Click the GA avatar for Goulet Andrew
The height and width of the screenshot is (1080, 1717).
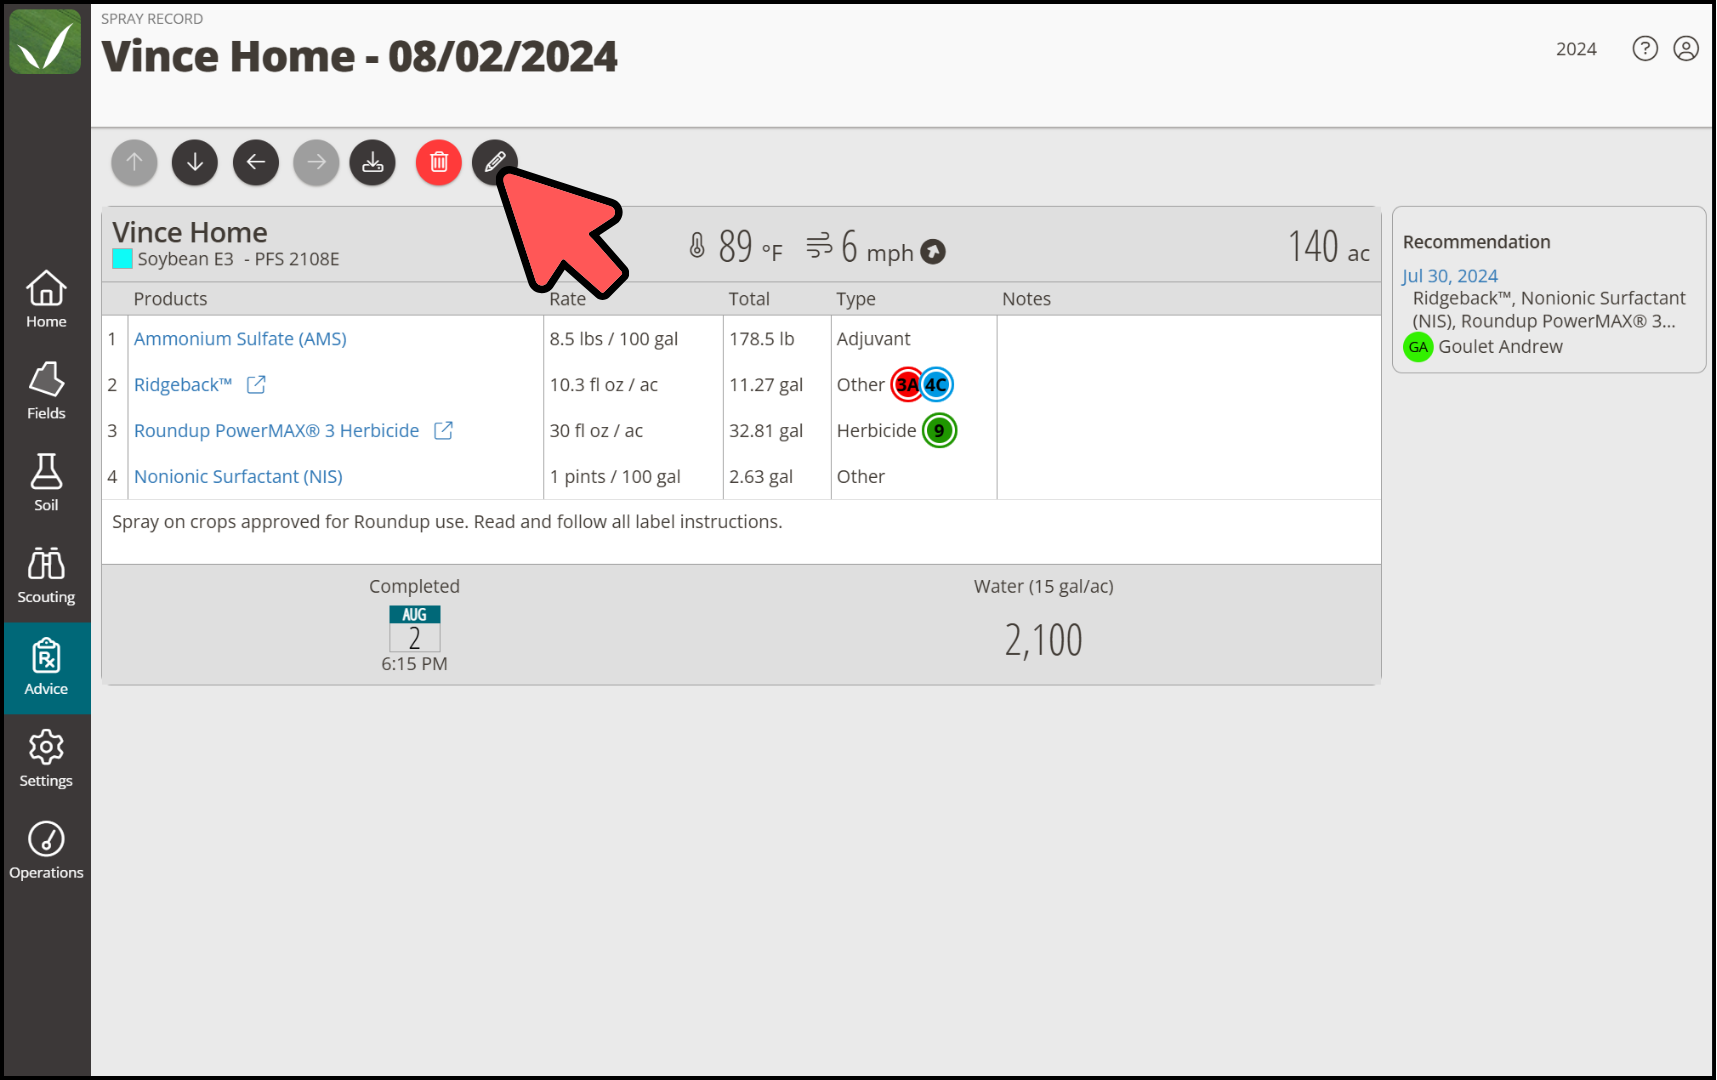point(1418,347)
